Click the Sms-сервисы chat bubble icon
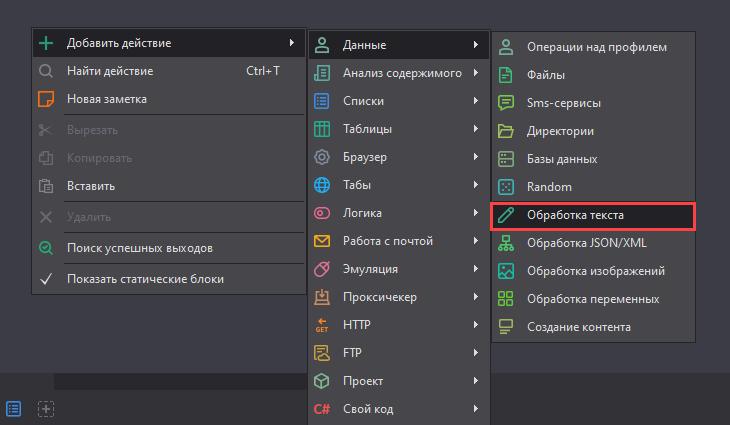This screenshot has height=425, width=730. click(x=507, y=103)
